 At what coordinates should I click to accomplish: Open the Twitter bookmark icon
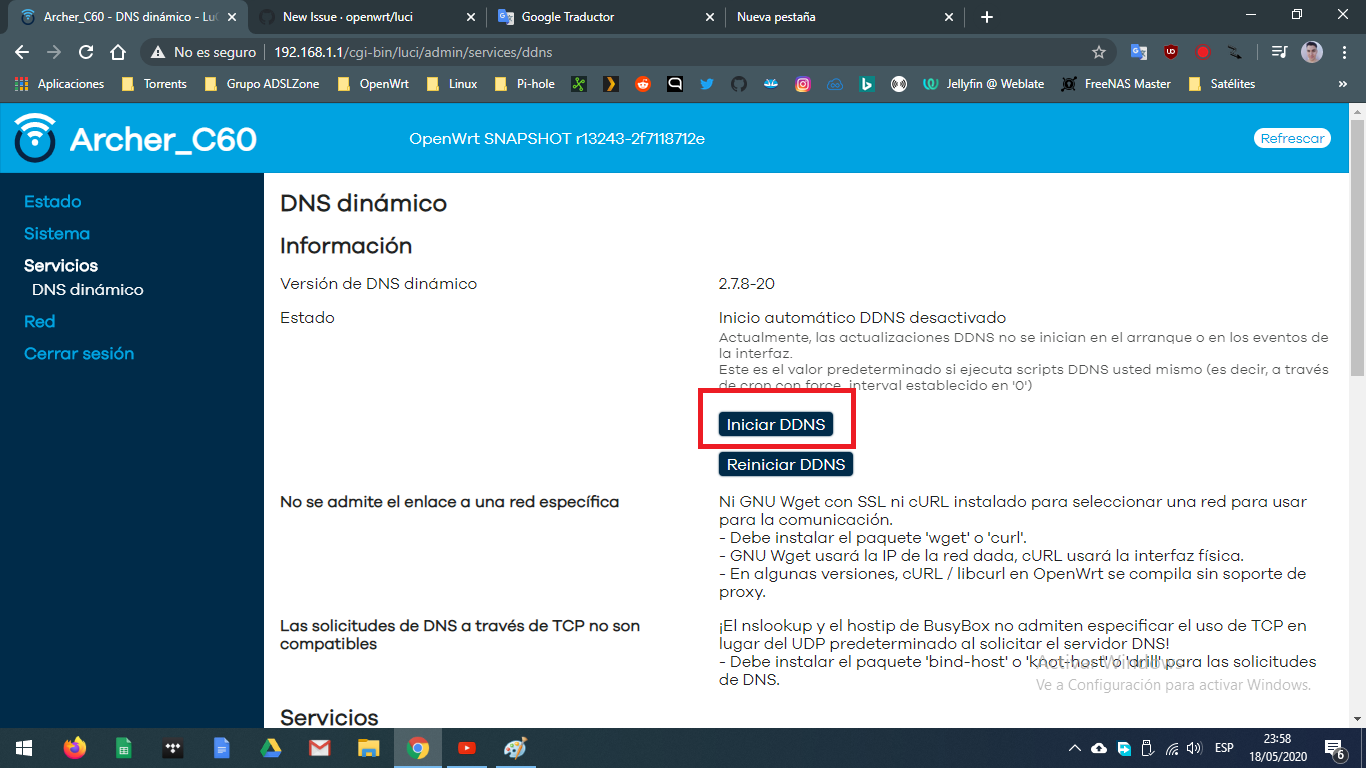point(706,84)
